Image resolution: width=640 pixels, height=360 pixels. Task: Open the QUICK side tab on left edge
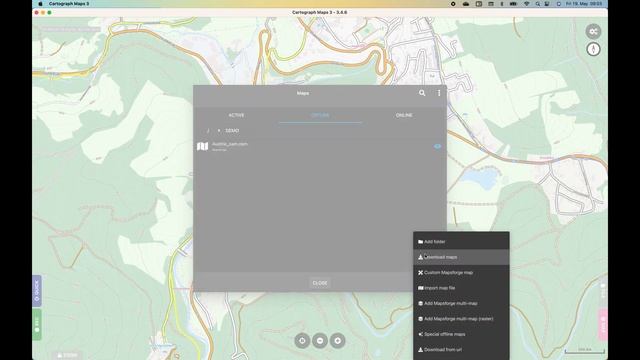point(37,291)
